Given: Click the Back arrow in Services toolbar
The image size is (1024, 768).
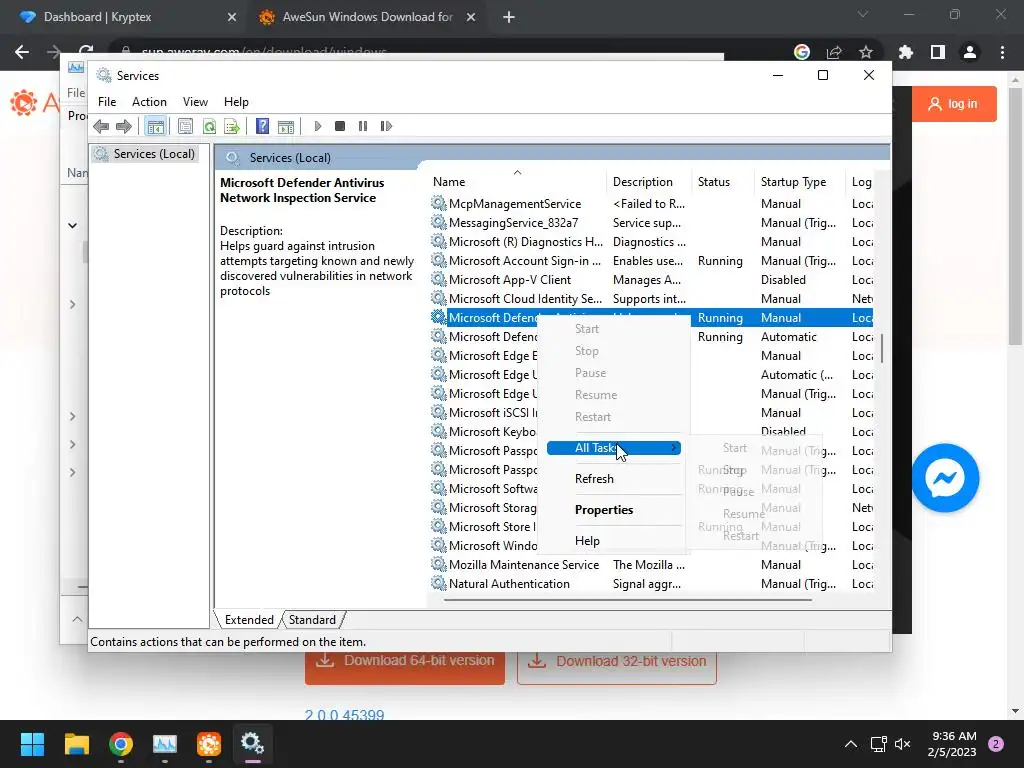Looking at the screenshot, I should tap(101, 126).
